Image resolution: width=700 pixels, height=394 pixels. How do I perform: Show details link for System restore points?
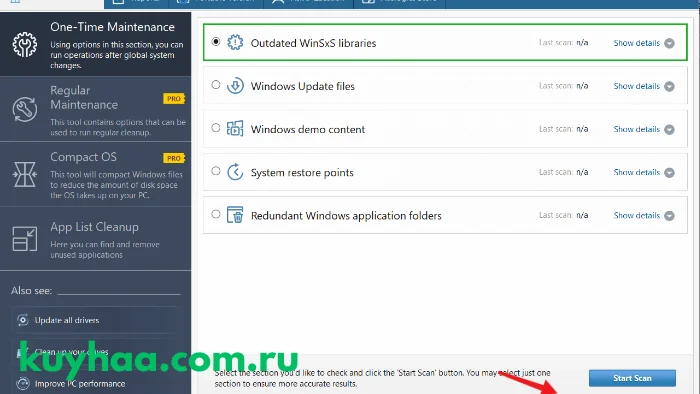637,172
